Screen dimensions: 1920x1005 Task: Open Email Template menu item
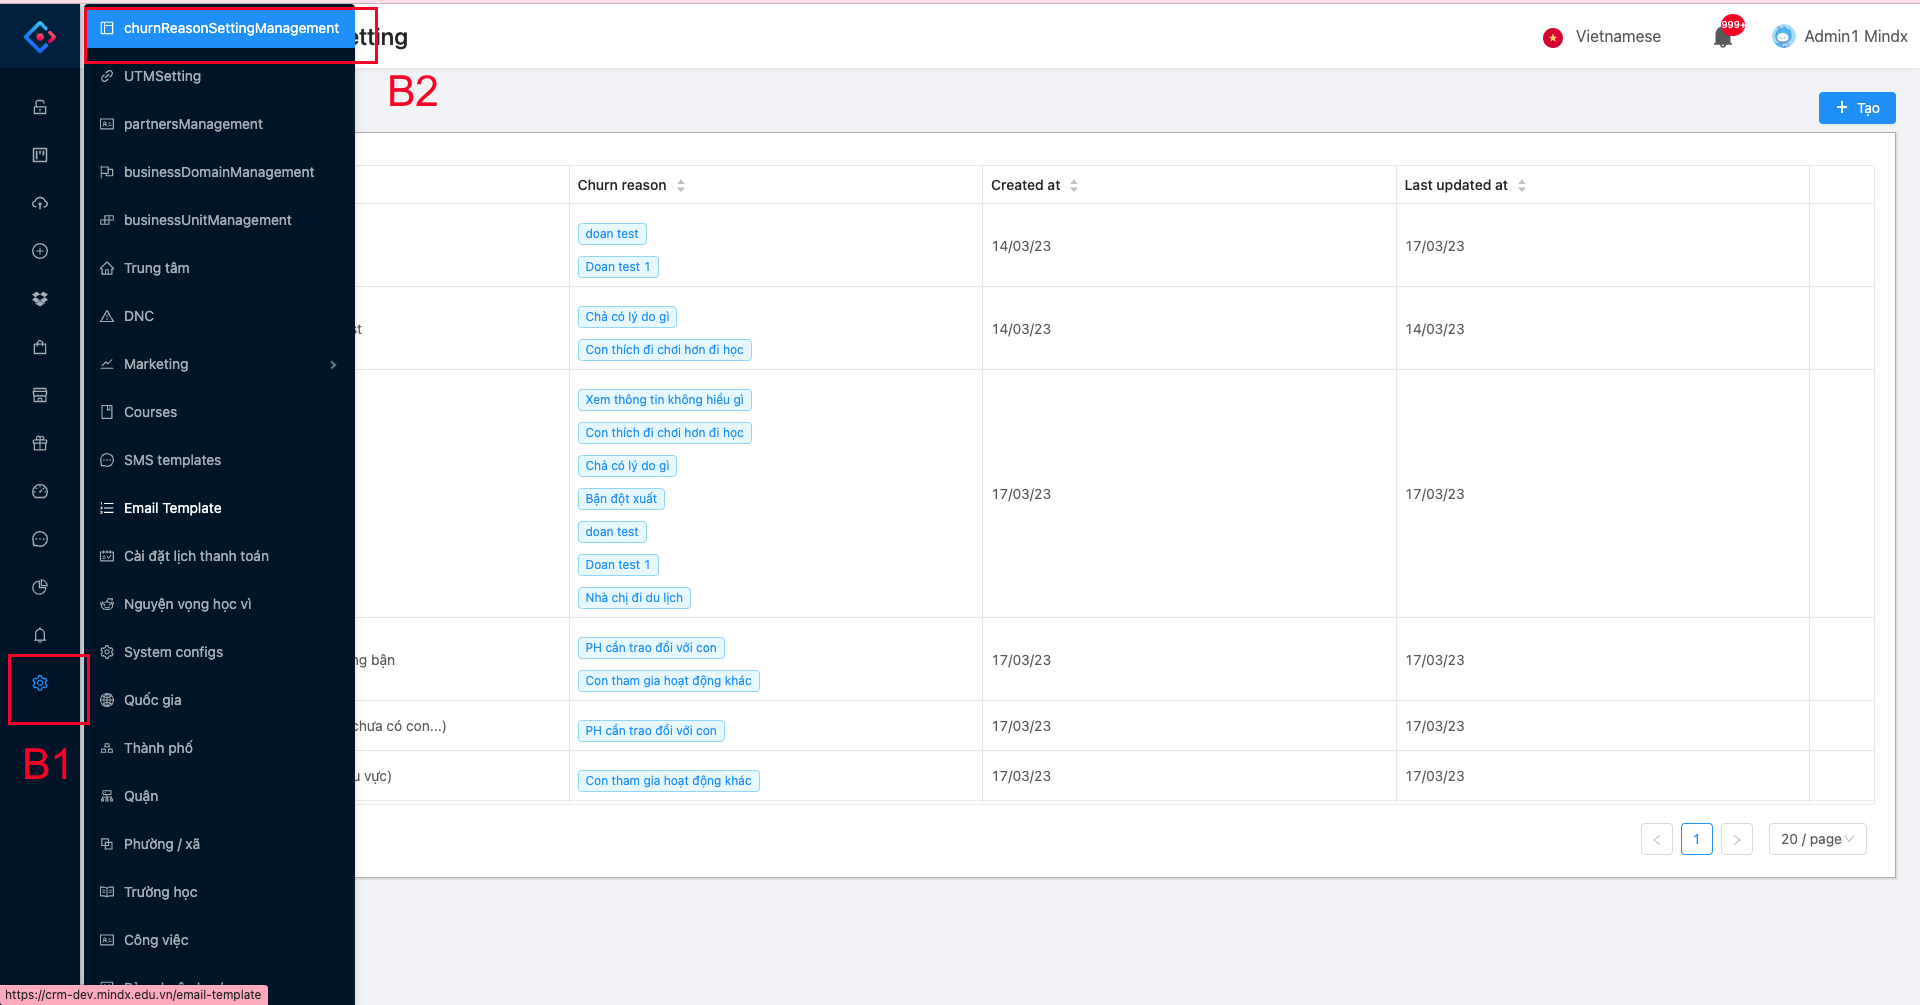click(x=220, y=508)
